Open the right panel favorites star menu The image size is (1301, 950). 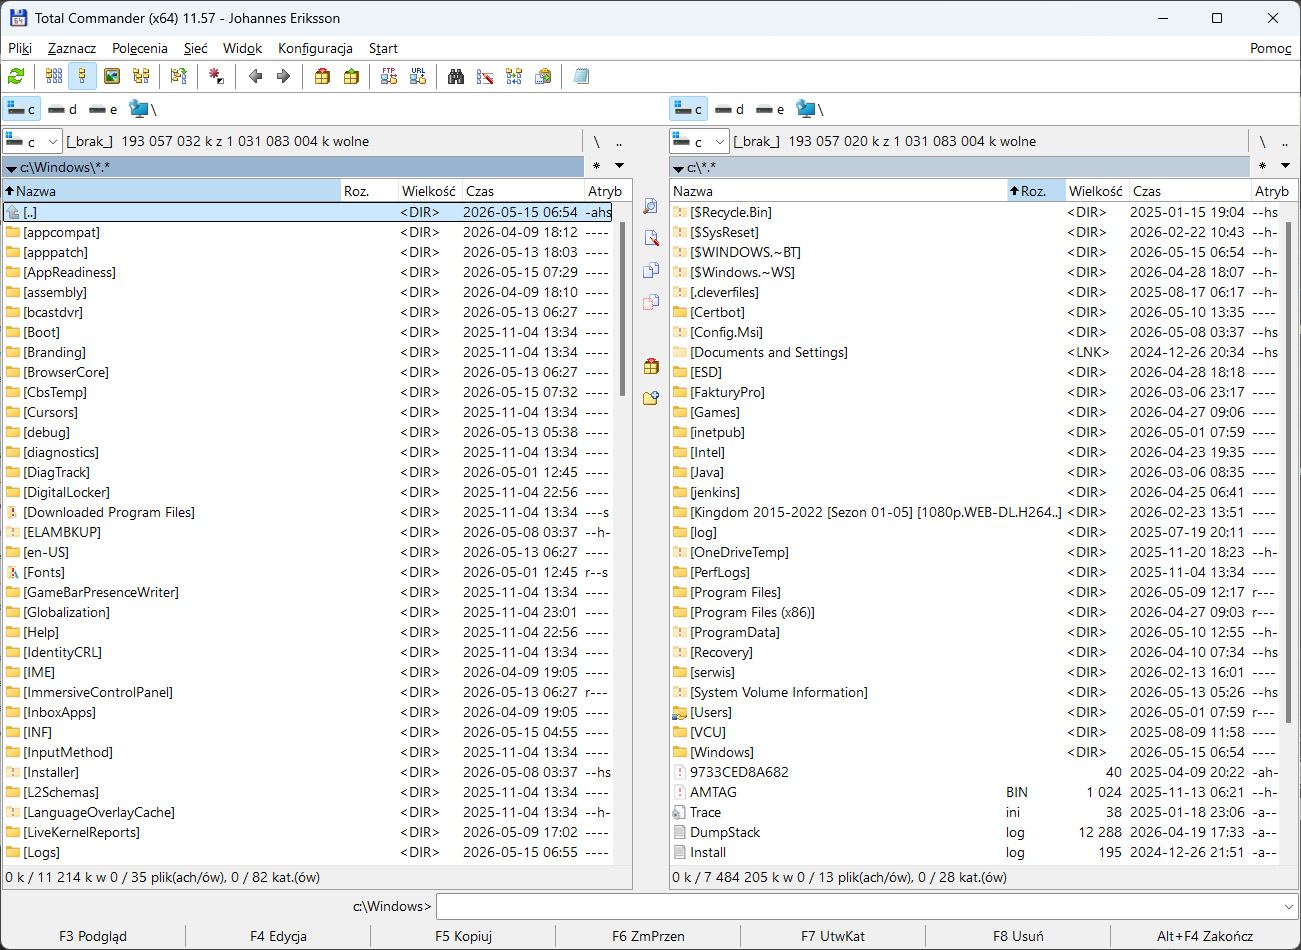[1263, 166]
